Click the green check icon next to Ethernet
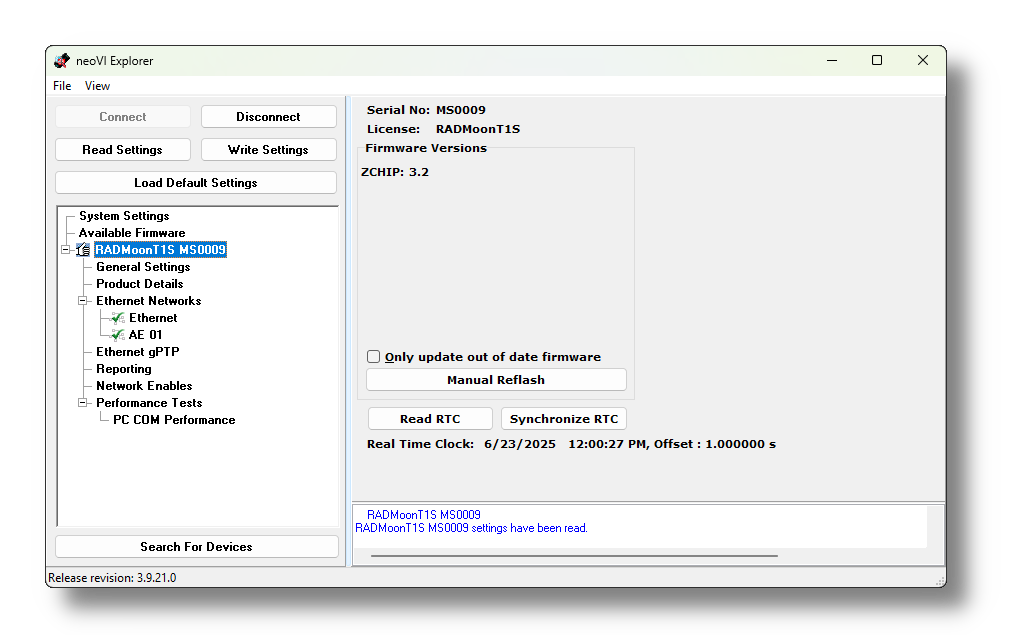Viewport: 1024px width, 635px height. (118, 318)
